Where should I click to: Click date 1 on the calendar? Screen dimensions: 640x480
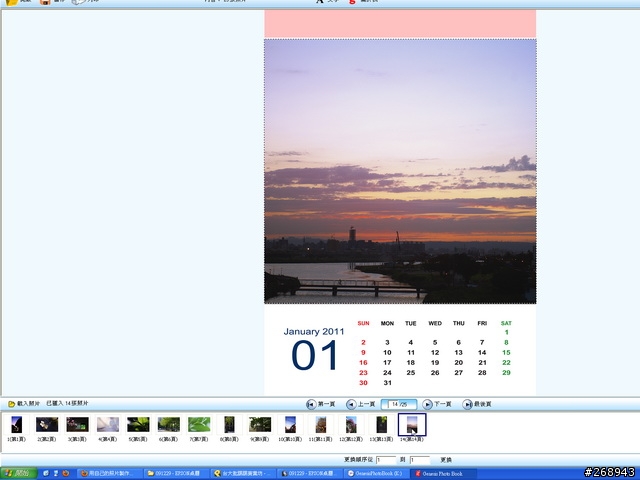[507, 332]
